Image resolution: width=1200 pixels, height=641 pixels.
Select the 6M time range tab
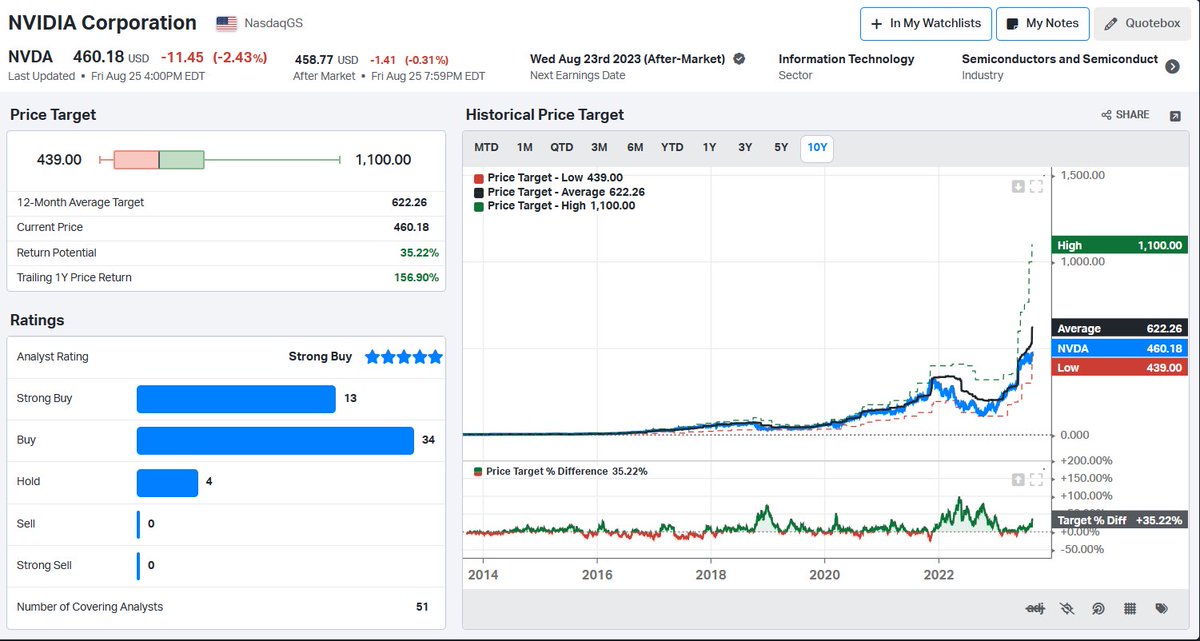(x=635, y=148)
